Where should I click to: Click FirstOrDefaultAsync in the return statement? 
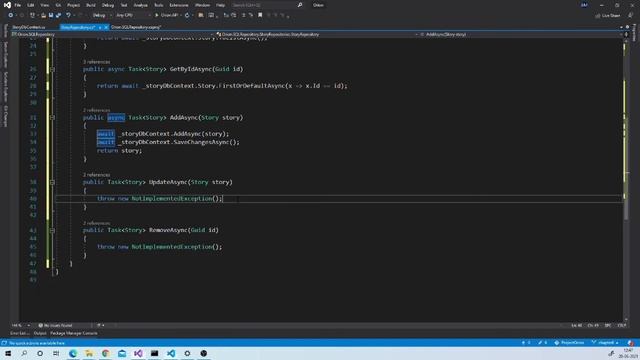coord(251,86)
